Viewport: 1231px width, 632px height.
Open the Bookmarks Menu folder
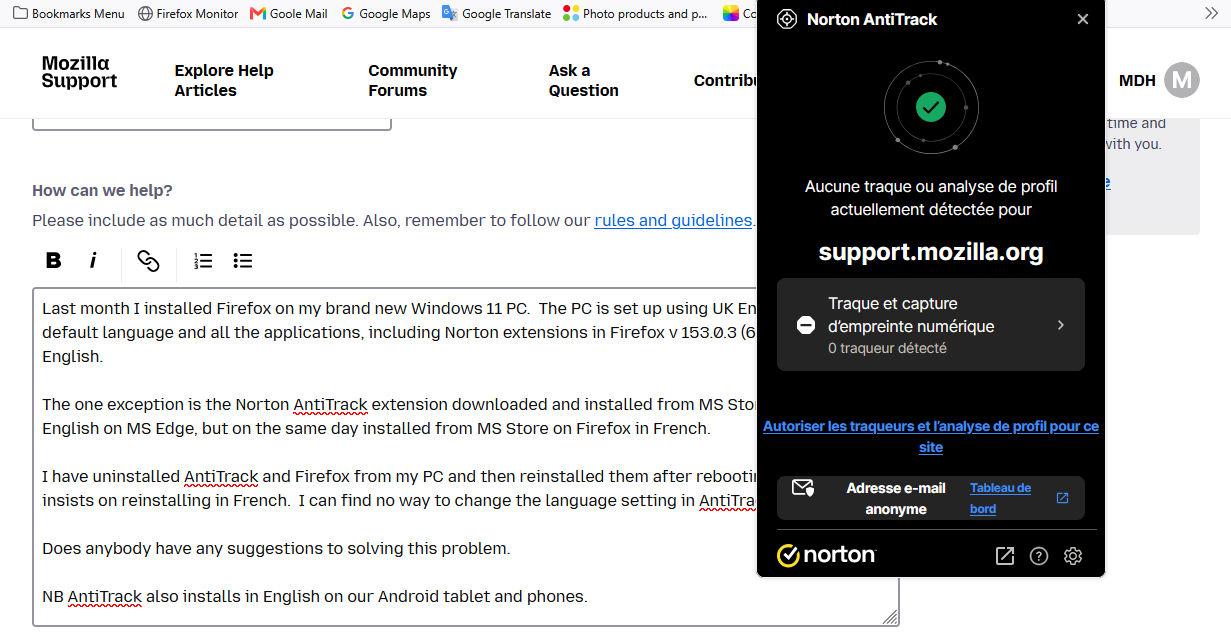(x=69, y=14)
